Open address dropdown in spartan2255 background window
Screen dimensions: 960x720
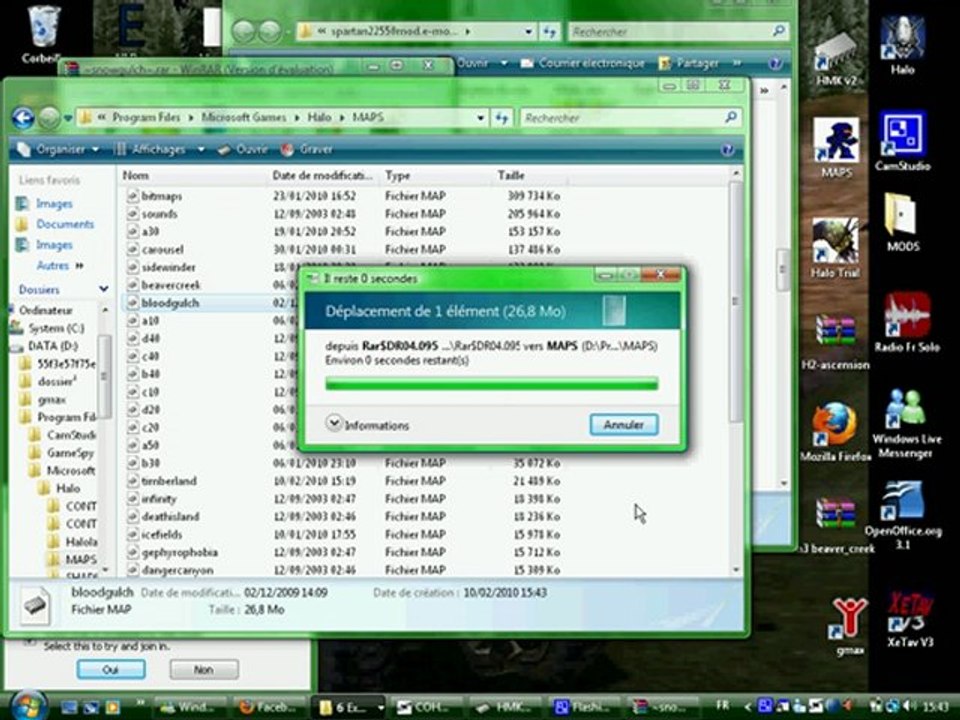tap(528, 31)
